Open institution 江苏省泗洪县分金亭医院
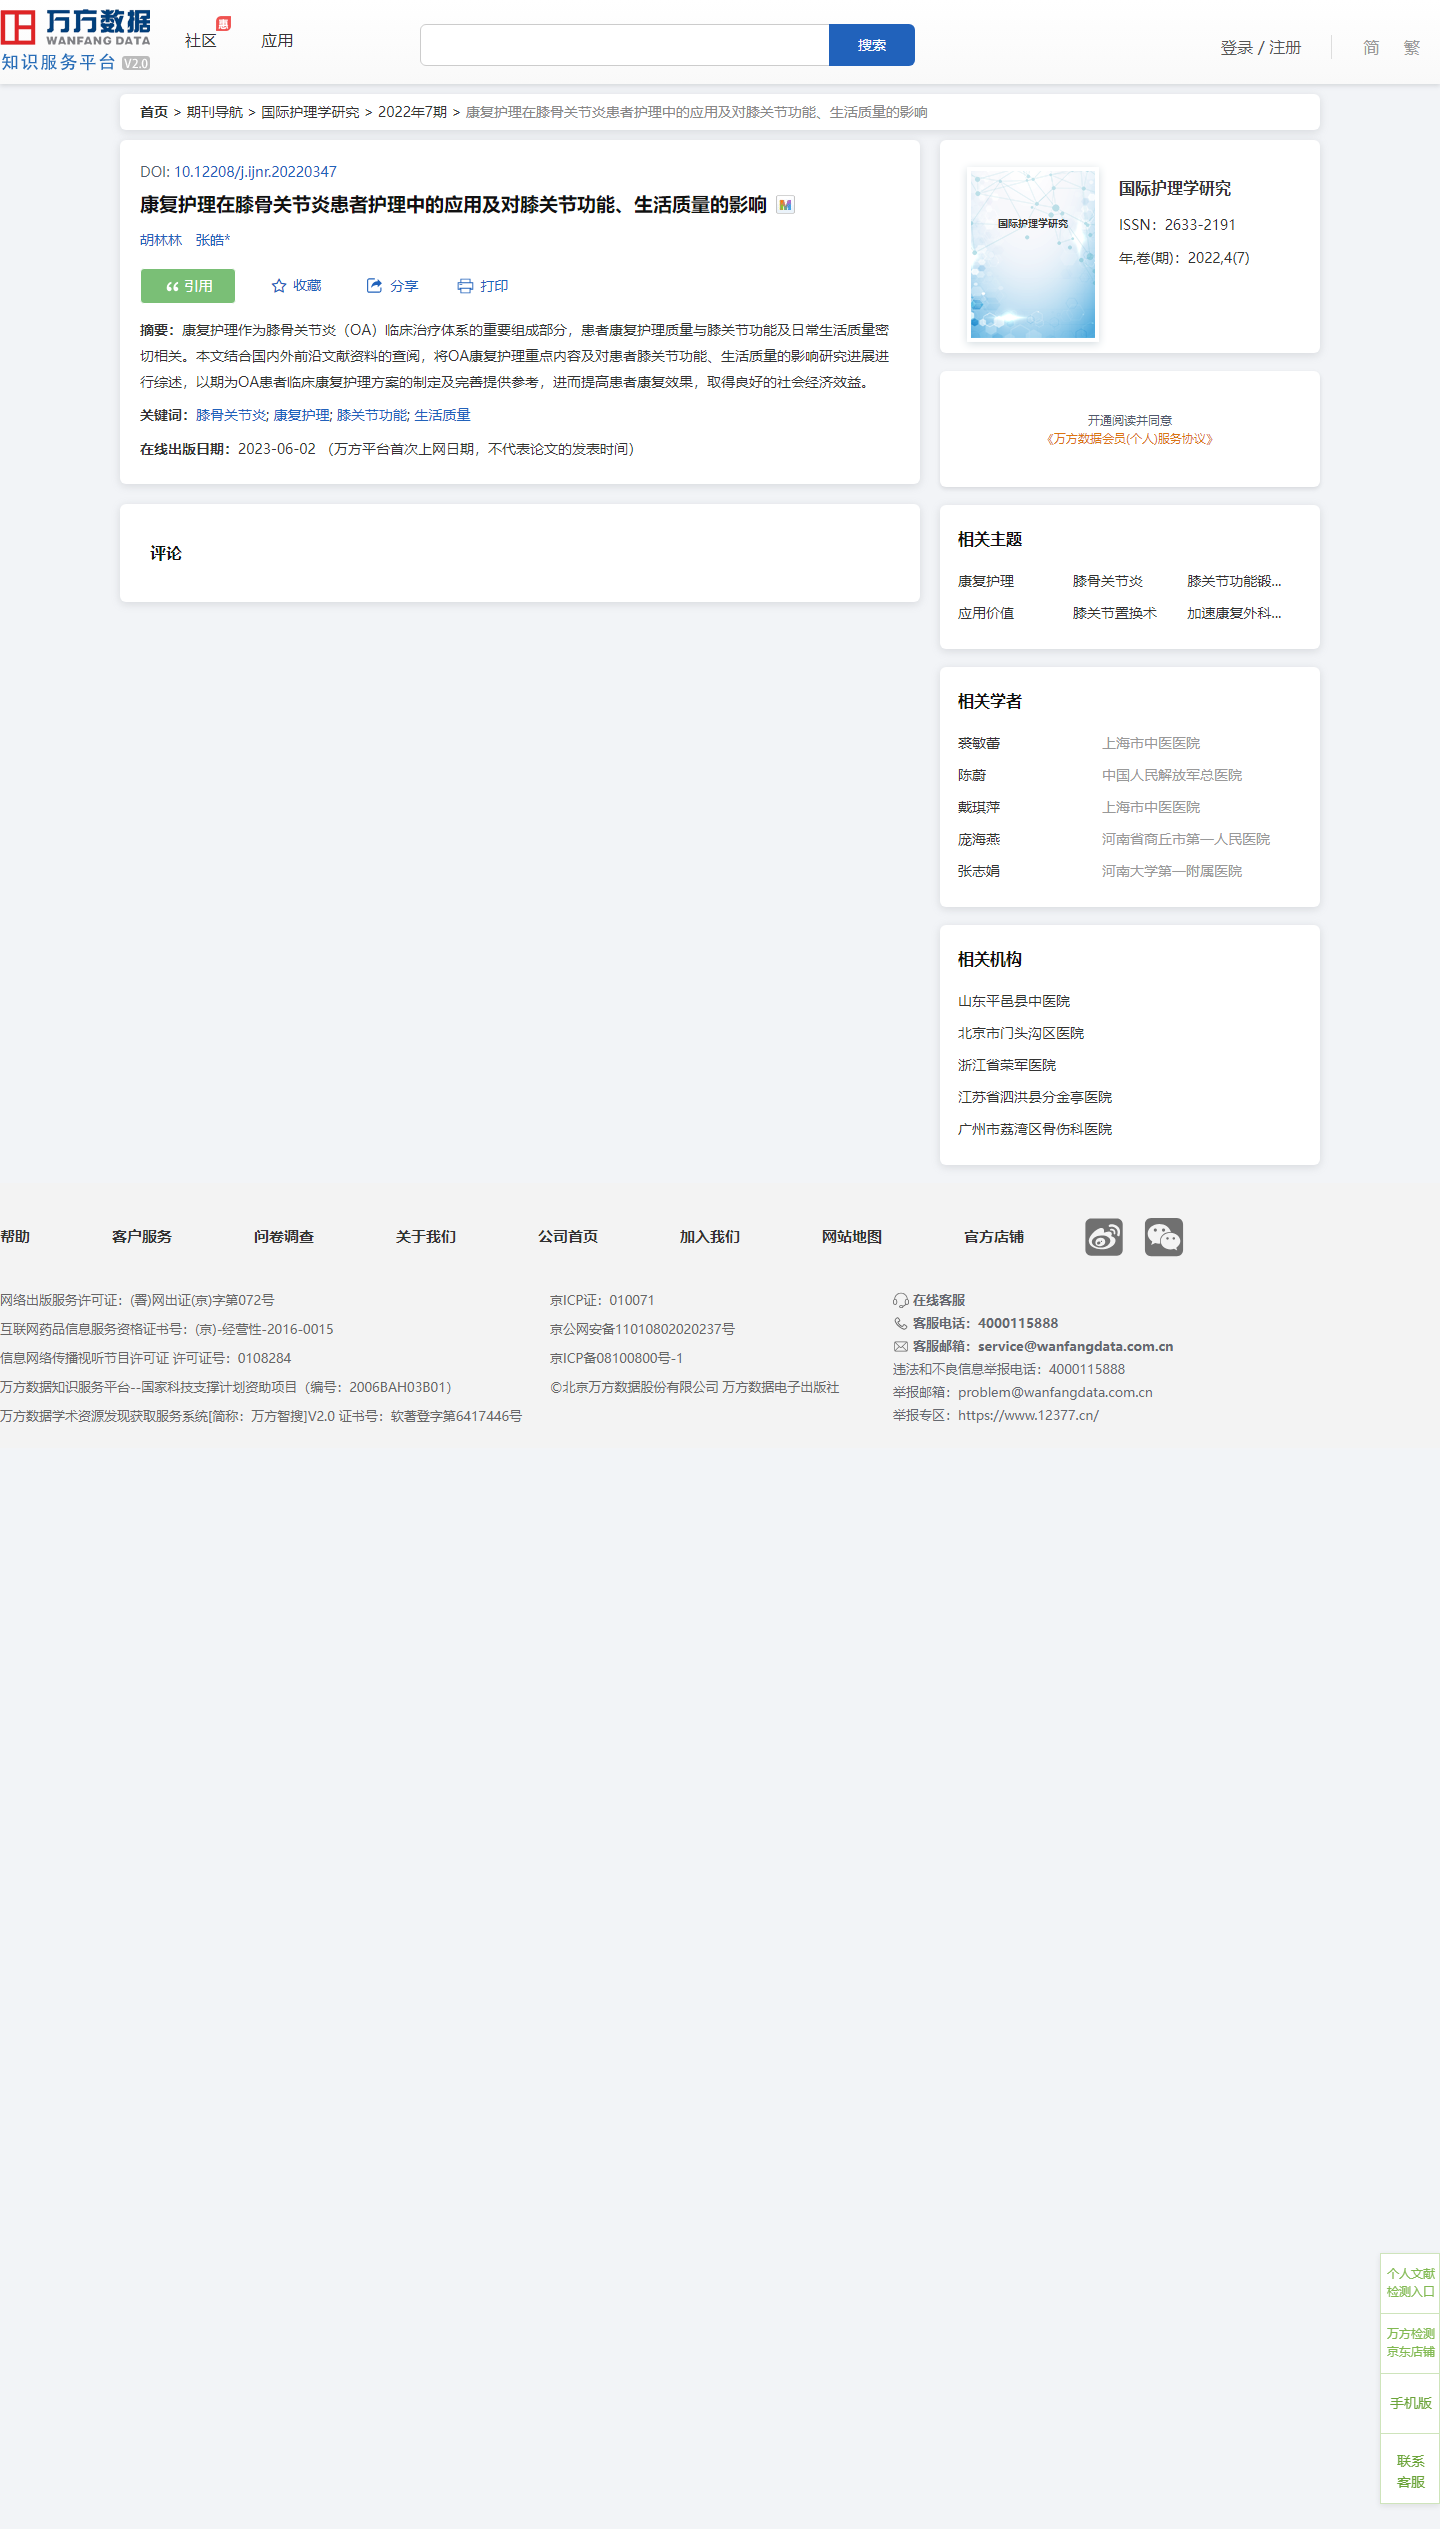The image size is (1440, 2529). pyautogui.click(x=1035, y=1097)
